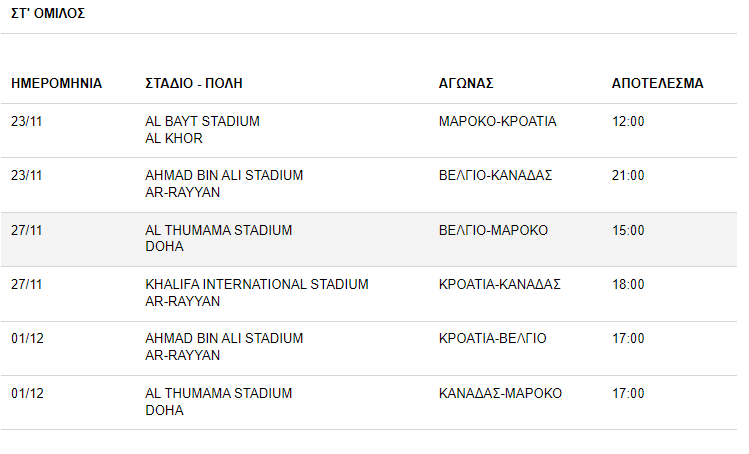Open the ΒΕΛΓΙΟ-ΜΑΡΟΚΟ match row
This screenshot has height=454, width=749.
[x=369, y=239]
